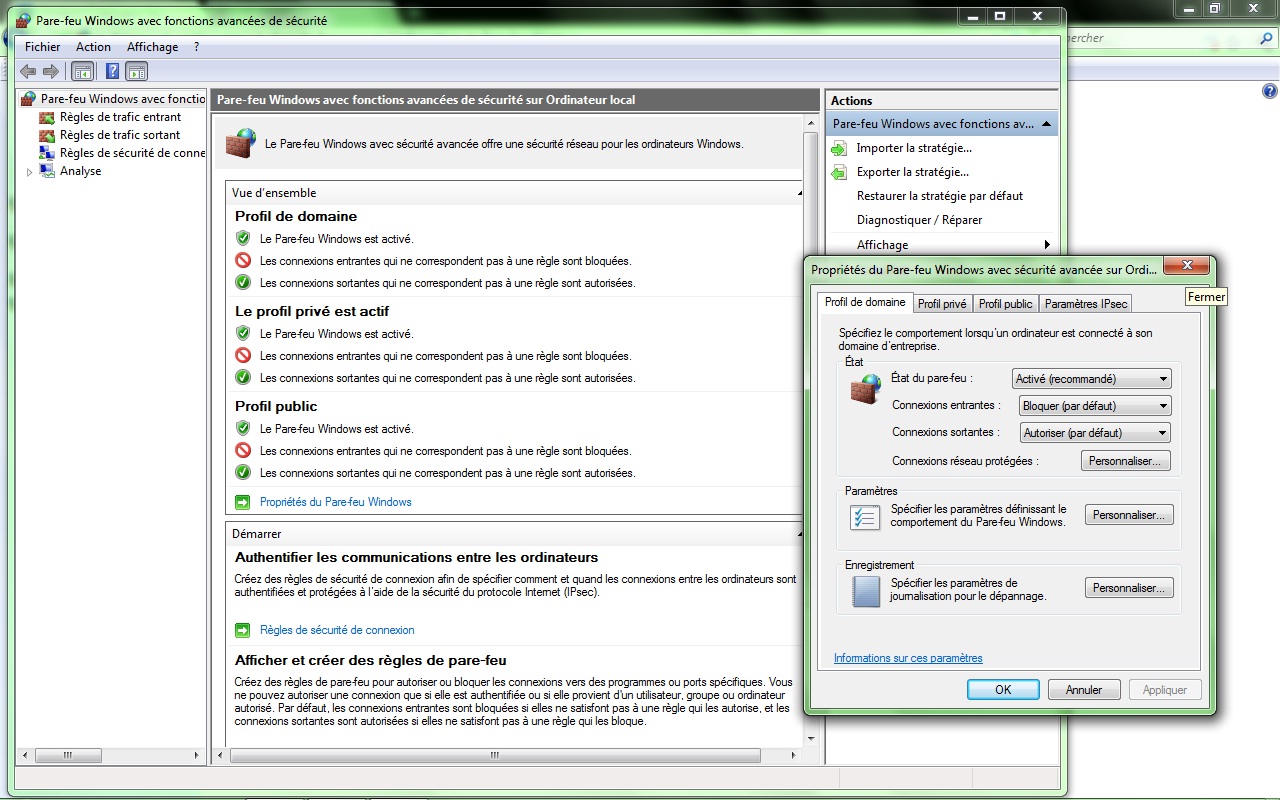Click the blue Help toolbar icon
The image size is (1280, 800).
113,71
